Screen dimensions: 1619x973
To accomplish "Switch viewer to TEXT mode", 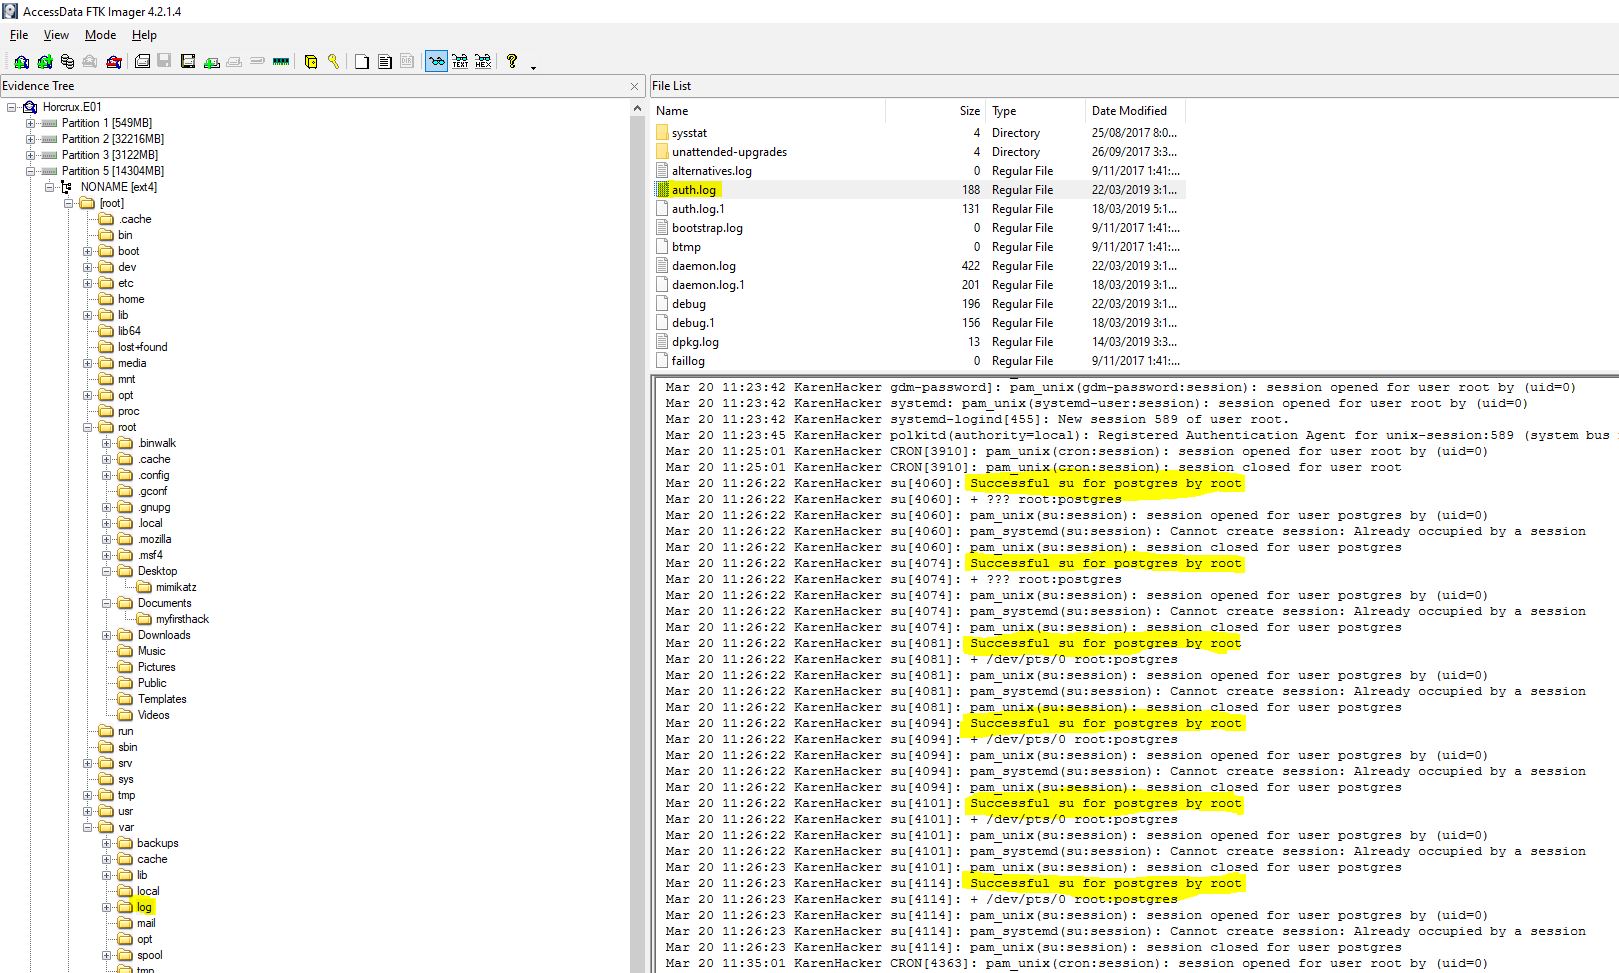I will pyautogui.click(x=460, y=62).
